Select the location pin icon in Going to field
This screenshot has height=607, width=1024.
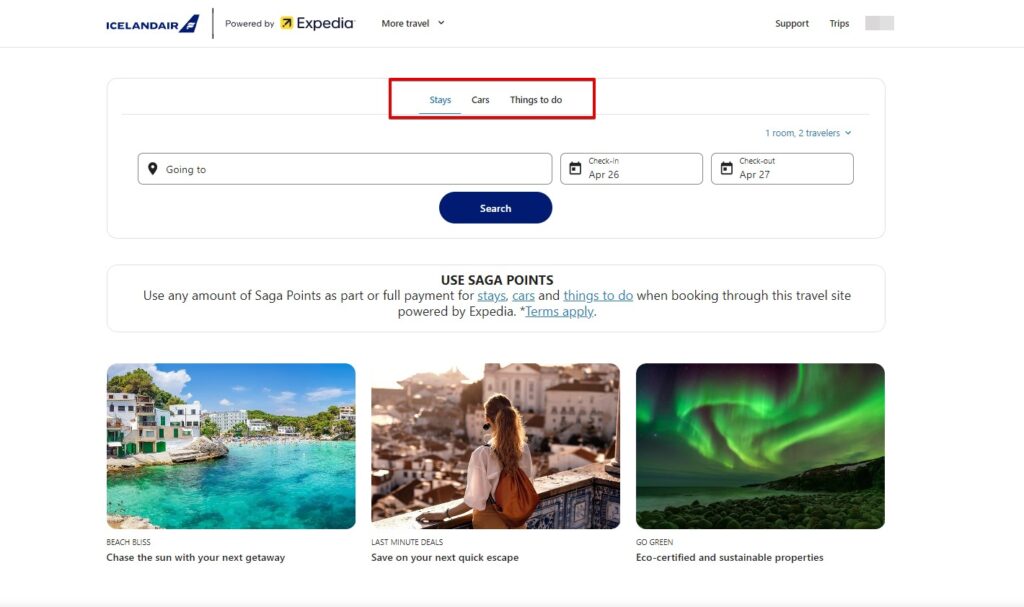coord(155,168)
